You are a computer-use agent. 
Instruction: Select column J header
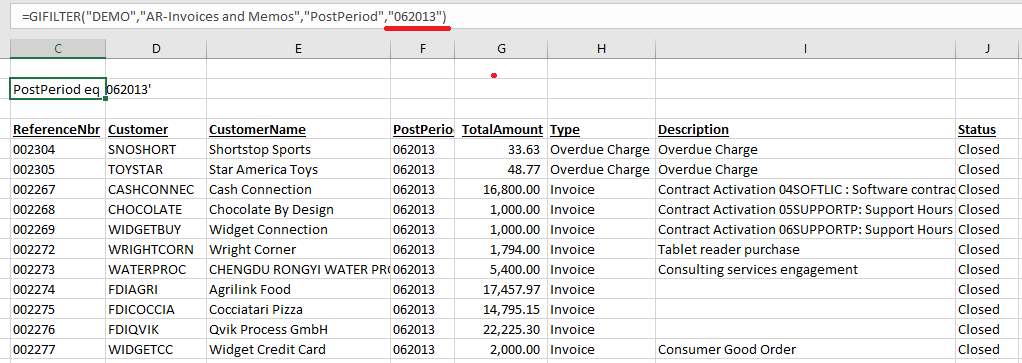(988, 48)
